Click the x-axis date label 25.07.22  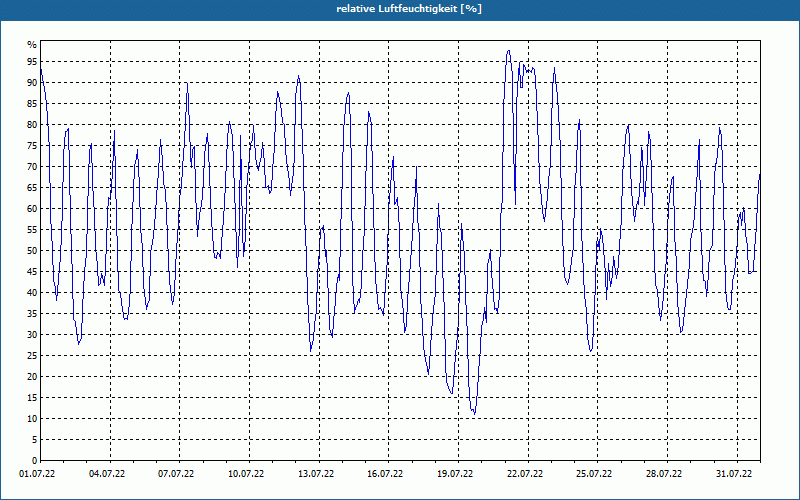(594, 474)
